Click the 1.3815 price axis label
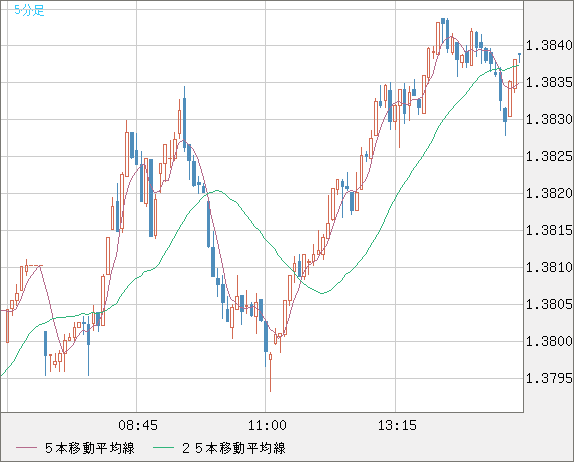The height and width of the screenshot is (462, 574). pyautogui.click(x=549, y=230)
